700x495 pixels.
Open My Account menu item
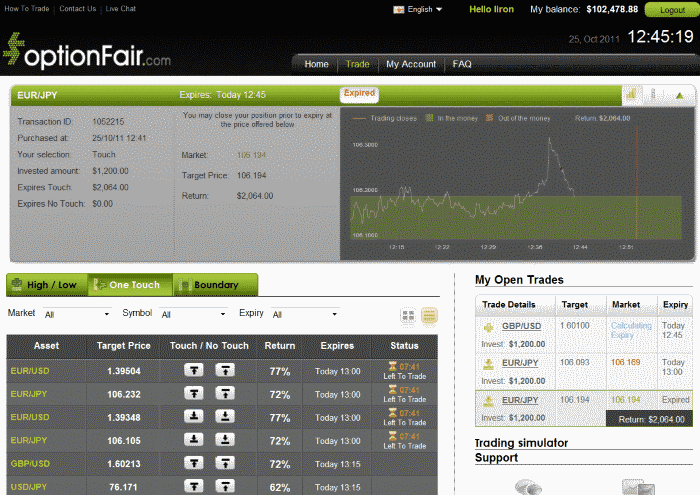coord(411,64)
